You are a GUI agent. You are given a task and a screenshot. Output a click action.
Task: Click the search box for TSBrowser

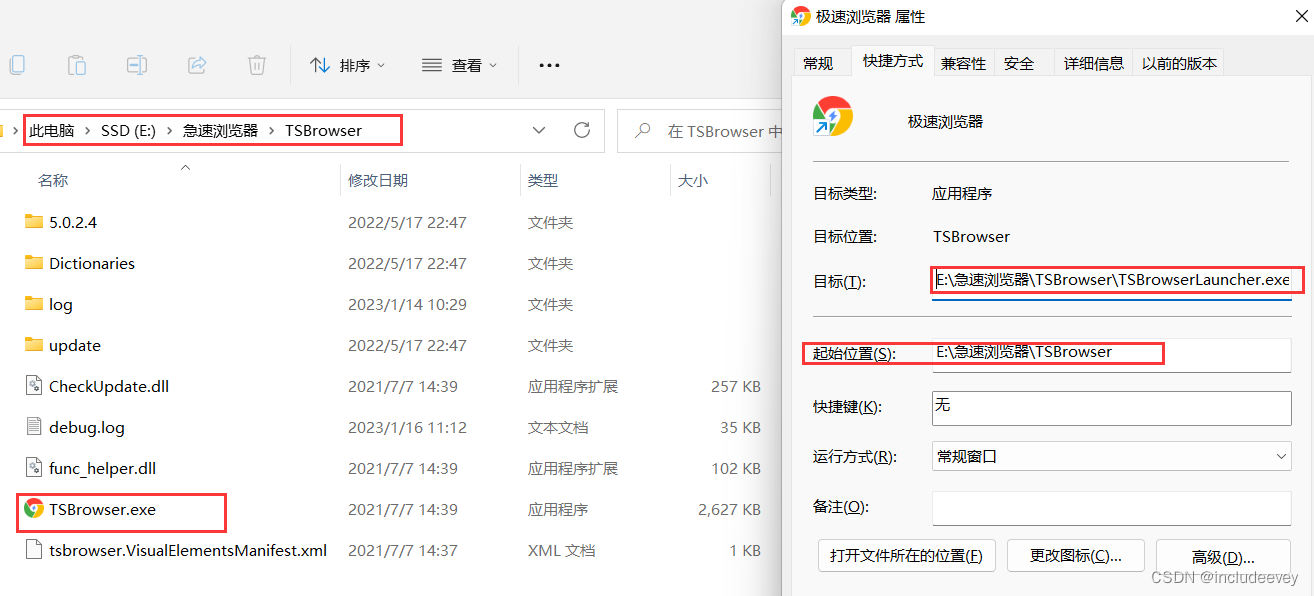pyautogui.click(x=700, y=131)
